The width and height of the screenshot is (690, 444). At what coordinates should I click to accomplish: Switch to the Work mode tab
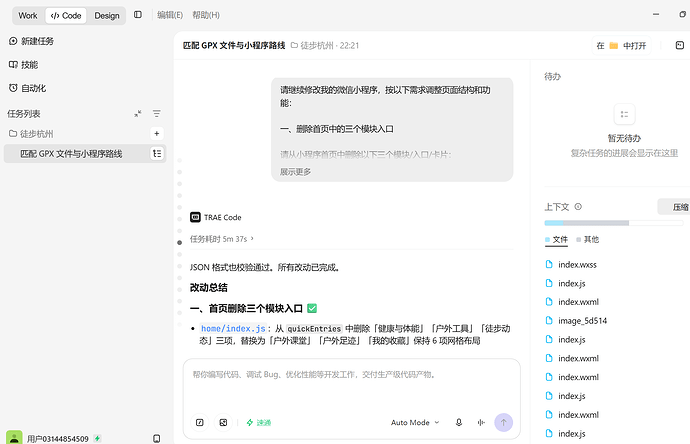pos(28,16)
